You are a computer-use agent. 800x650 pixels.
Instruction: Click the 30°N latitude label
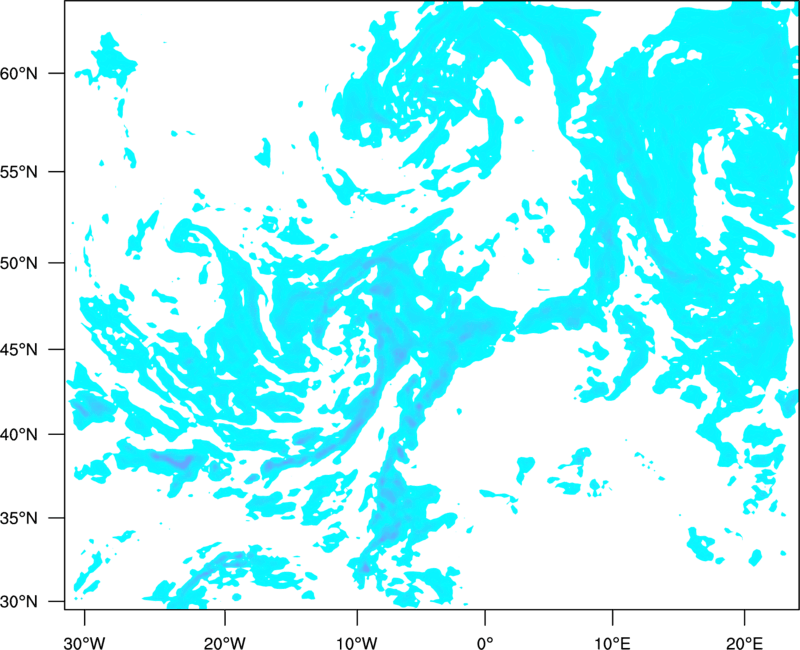click(x=19, y=602)
